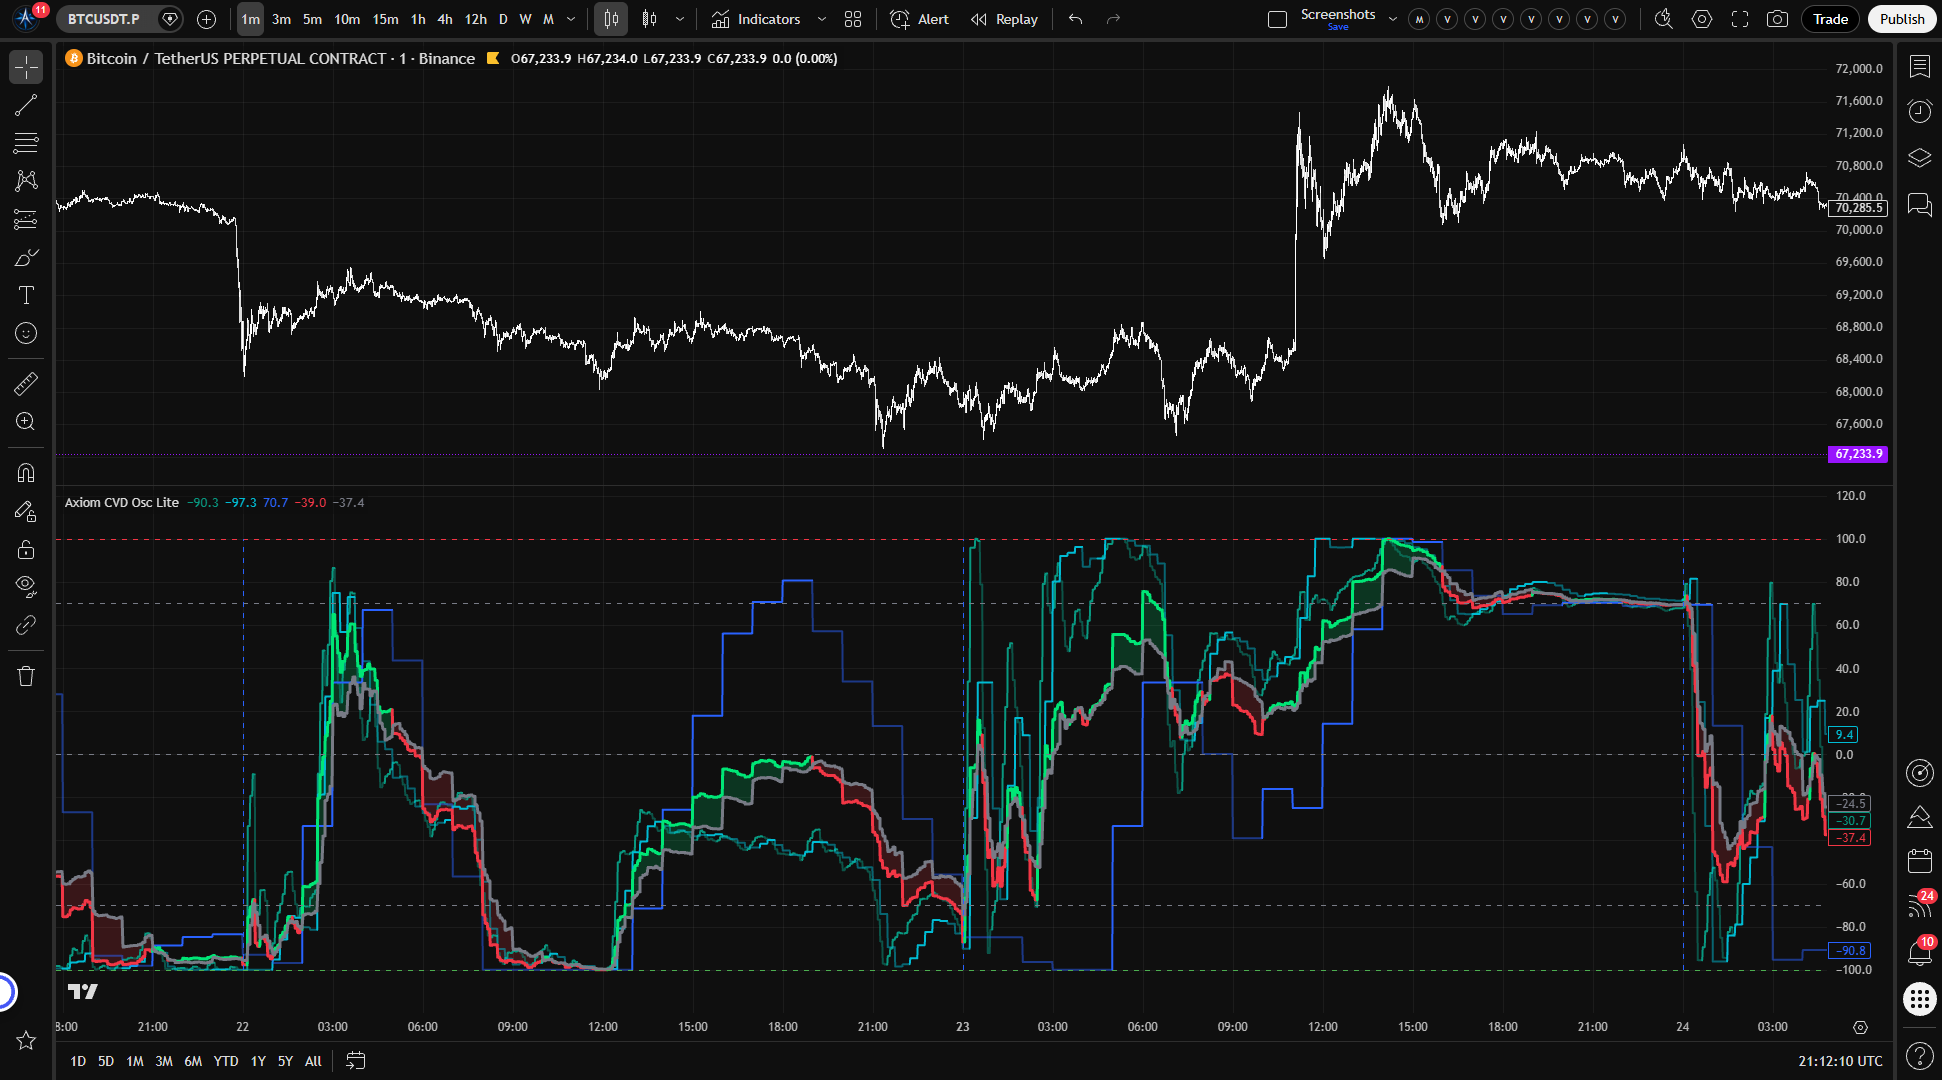
Task: Activate the magnet mode icon
Action: pyautogui.click(x=26, y=473)
